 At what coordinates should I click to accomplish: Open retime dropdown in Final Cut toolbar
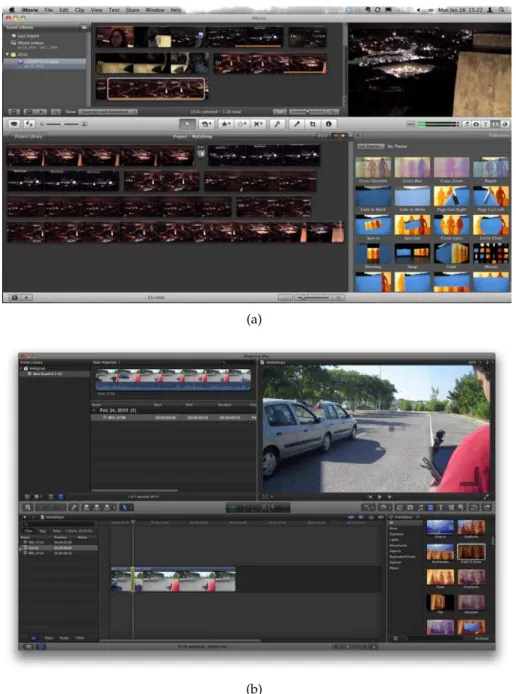pos(383,508)
